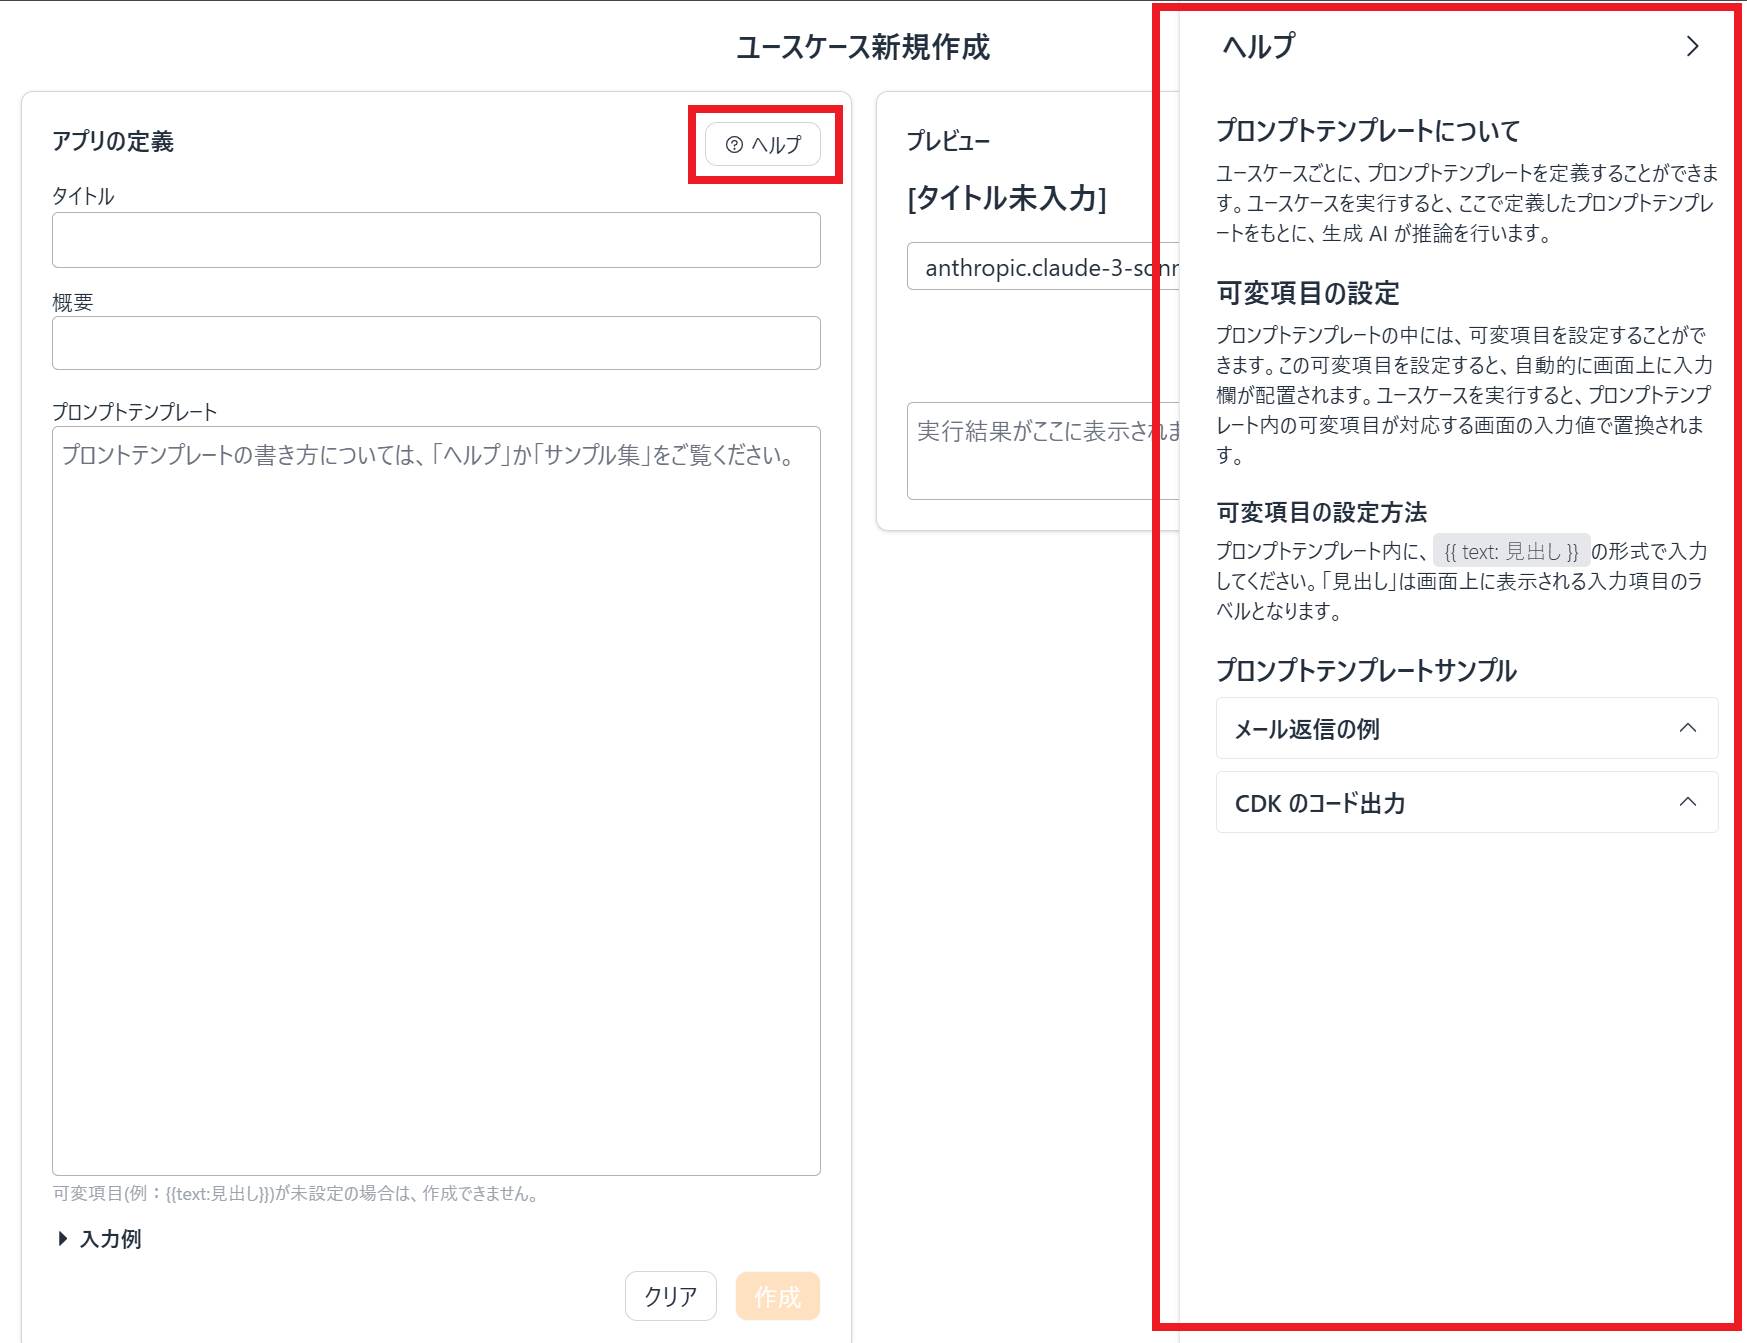
Task: Select the {{ text: 見出し }} code snippet
Action: point(1511,550)
